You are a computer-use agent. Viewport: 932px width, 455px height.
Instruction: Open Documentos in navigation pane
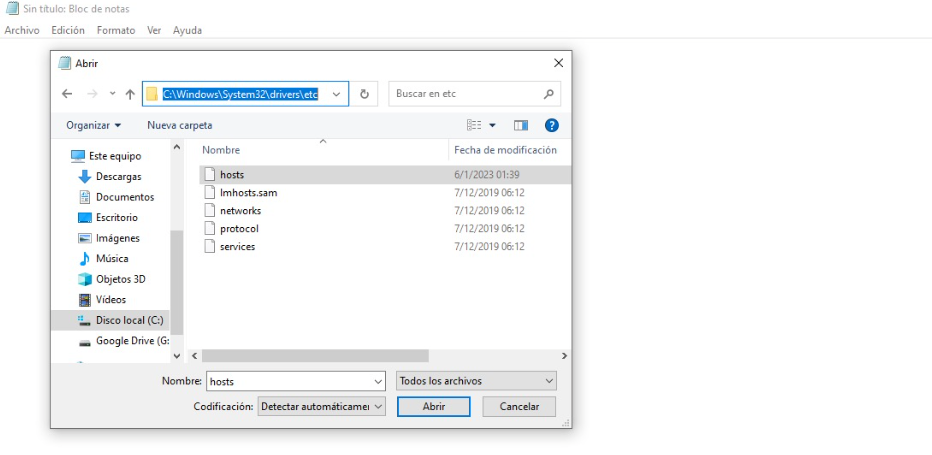(125, 197)
